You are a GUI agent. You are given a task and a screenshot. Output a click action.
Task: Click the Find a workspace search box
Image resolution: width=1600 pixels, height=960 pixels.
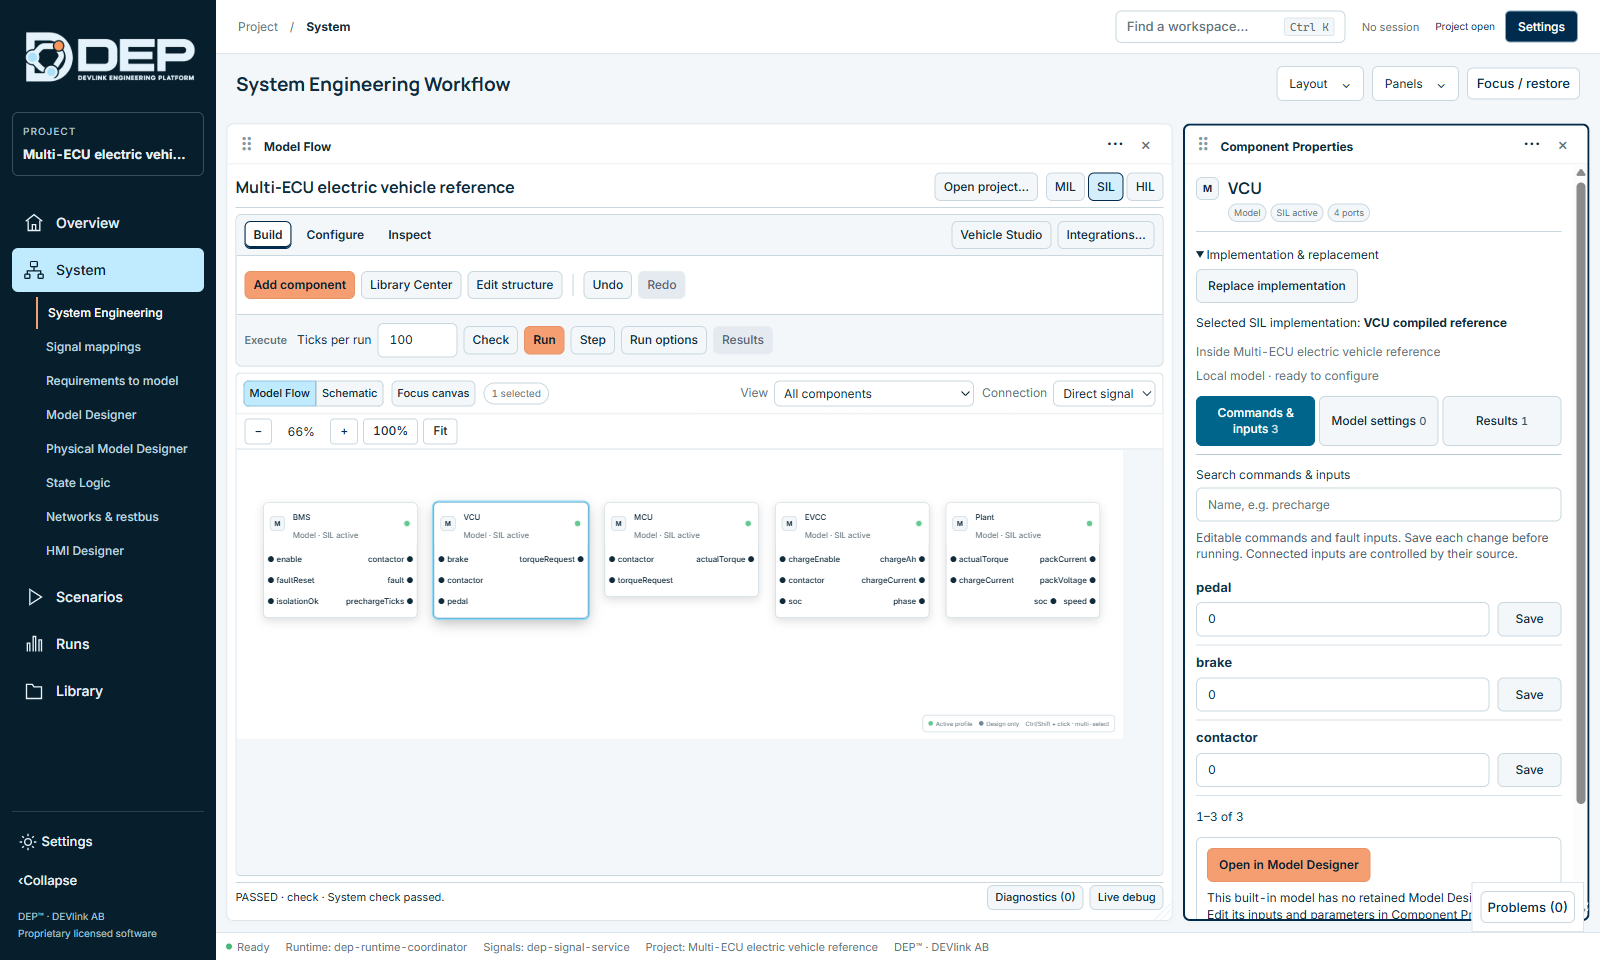[x=1230, y=27]
